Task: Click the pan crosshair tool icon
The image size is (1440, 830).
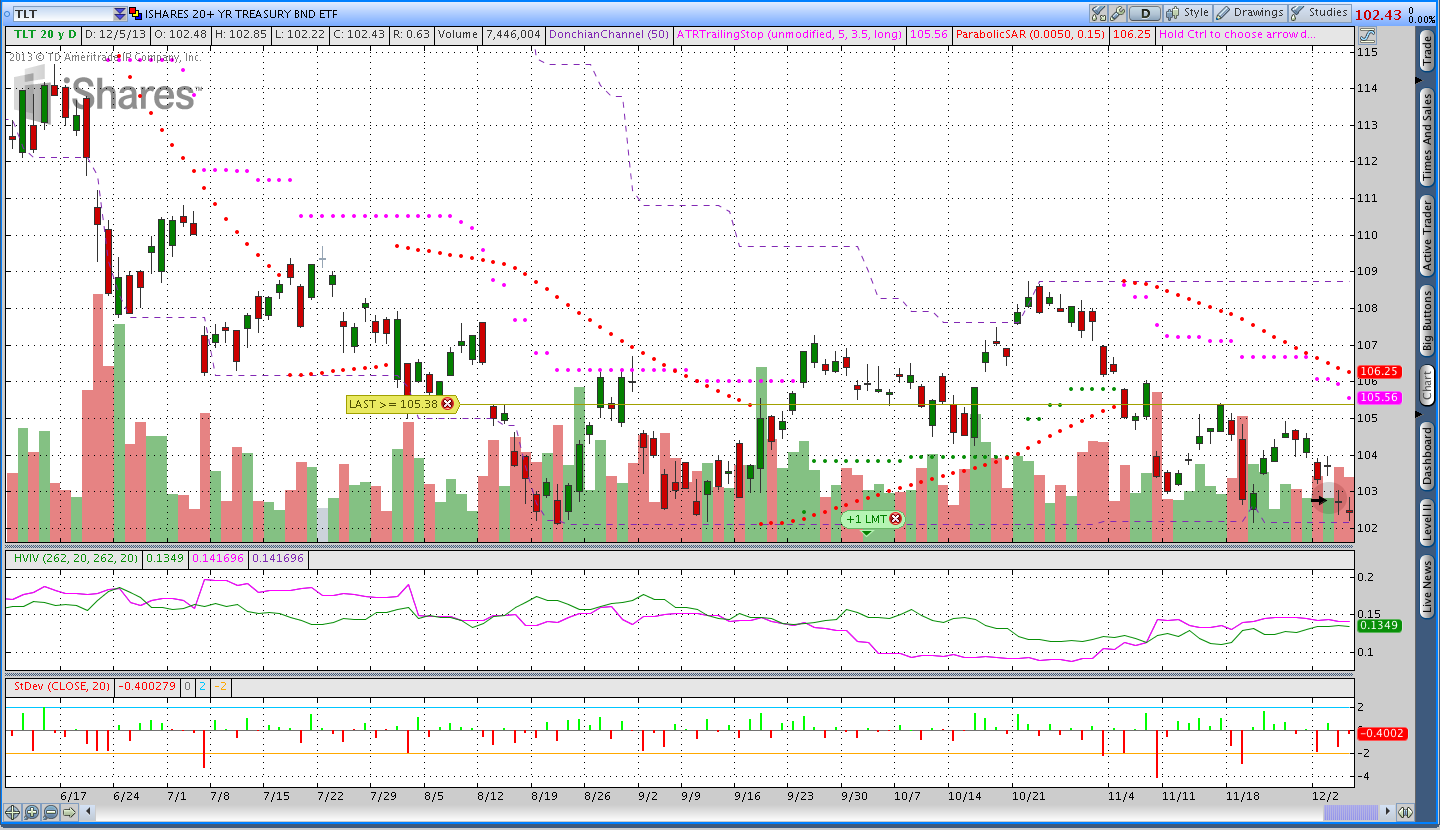Action: pyautogui.click(x=12, y=812)
